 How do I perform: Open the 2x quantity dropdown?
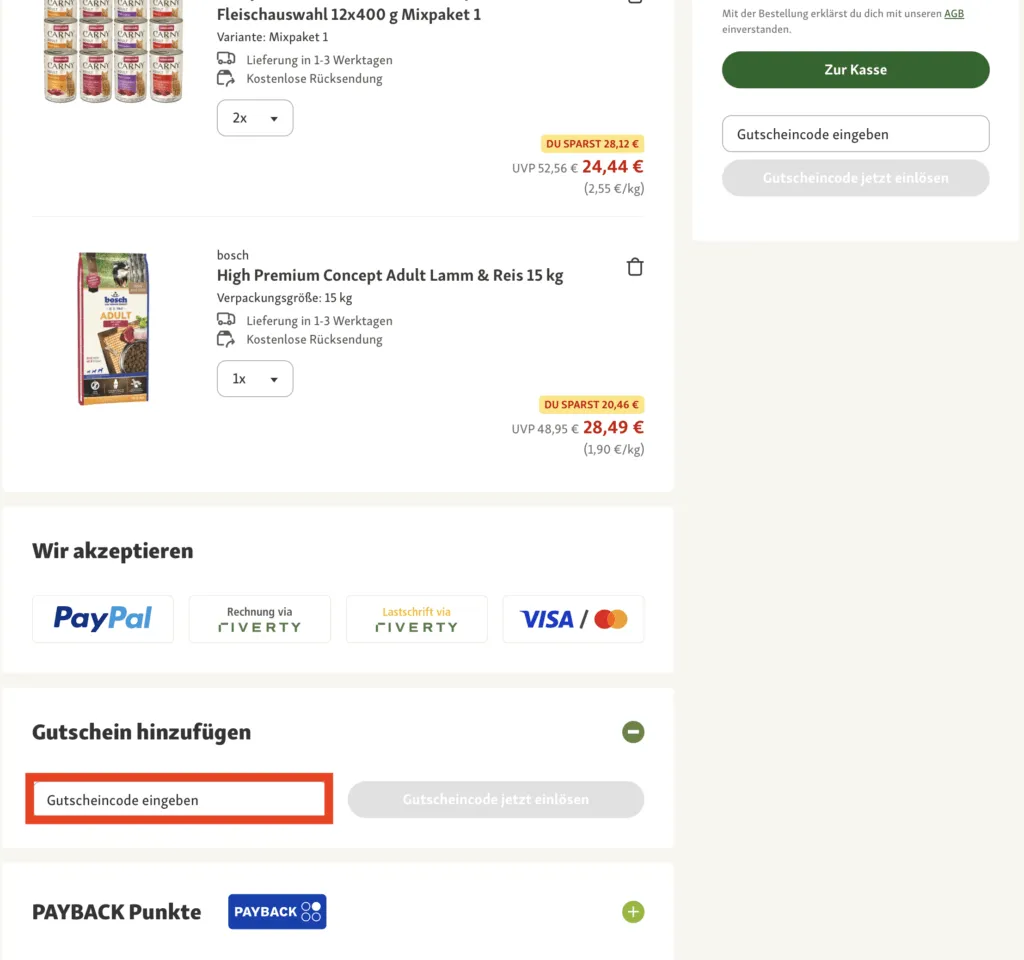coord(255,118)
